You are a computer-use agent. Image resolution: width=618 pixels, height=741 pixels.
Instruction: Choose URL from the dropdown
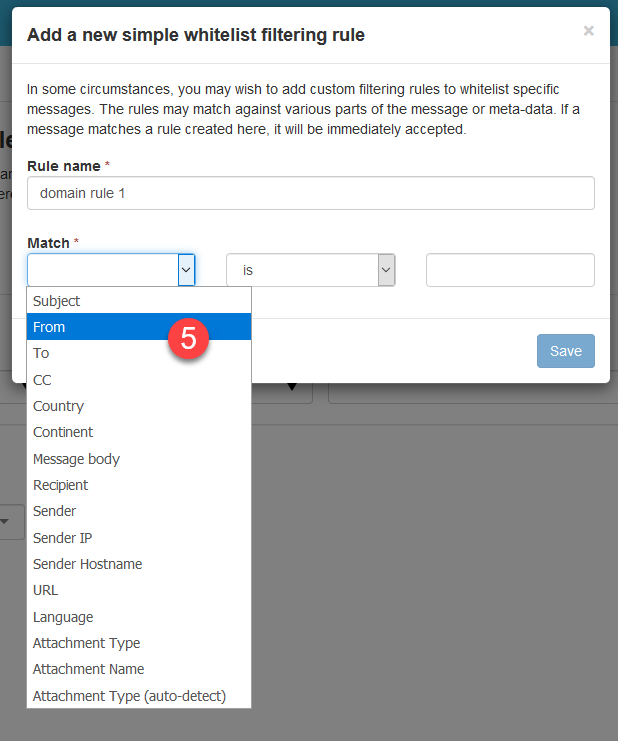[45, 590]
